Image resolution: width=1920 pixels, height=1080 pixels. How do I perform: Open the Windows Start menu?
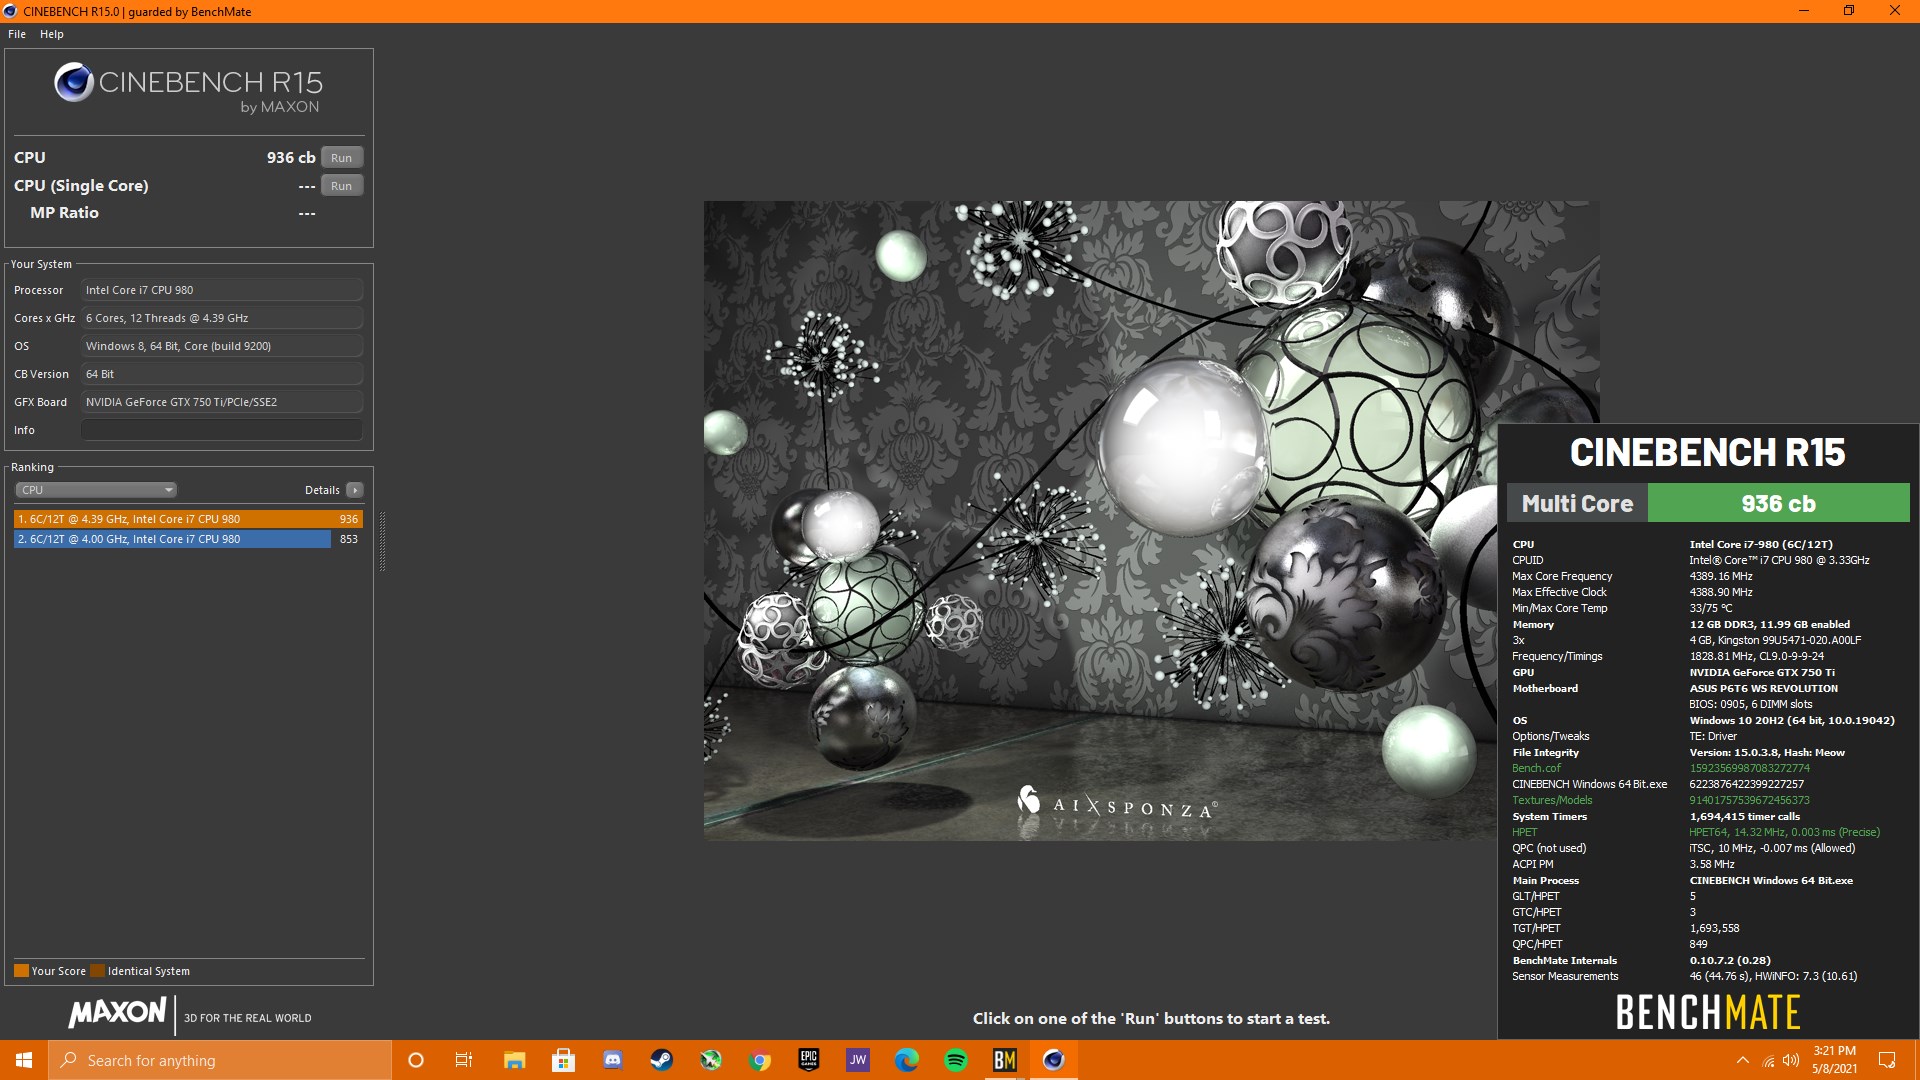pyautogui.click(x=24, y=1060)
